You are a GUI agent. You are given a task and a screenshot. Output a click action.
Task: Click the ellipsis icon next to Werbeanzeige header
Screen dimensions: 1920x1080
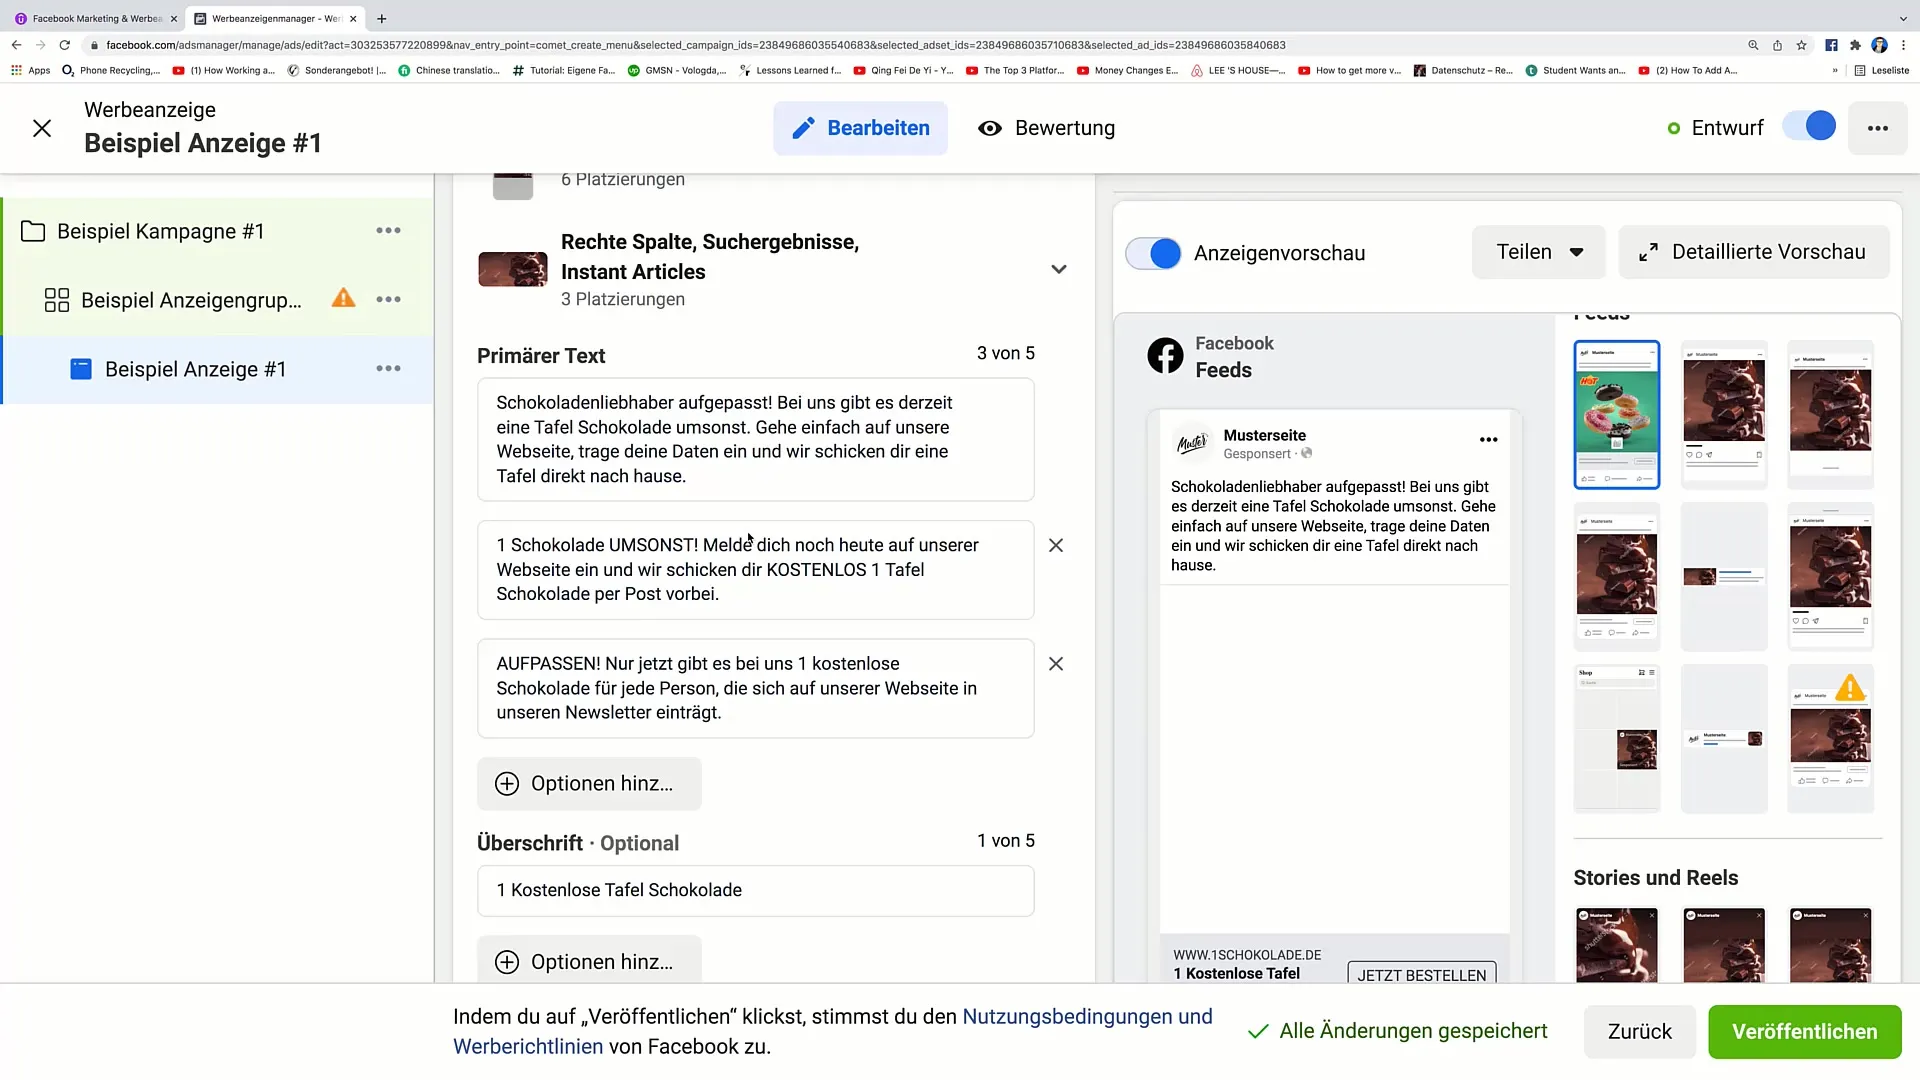click(x=1879, y=128)
